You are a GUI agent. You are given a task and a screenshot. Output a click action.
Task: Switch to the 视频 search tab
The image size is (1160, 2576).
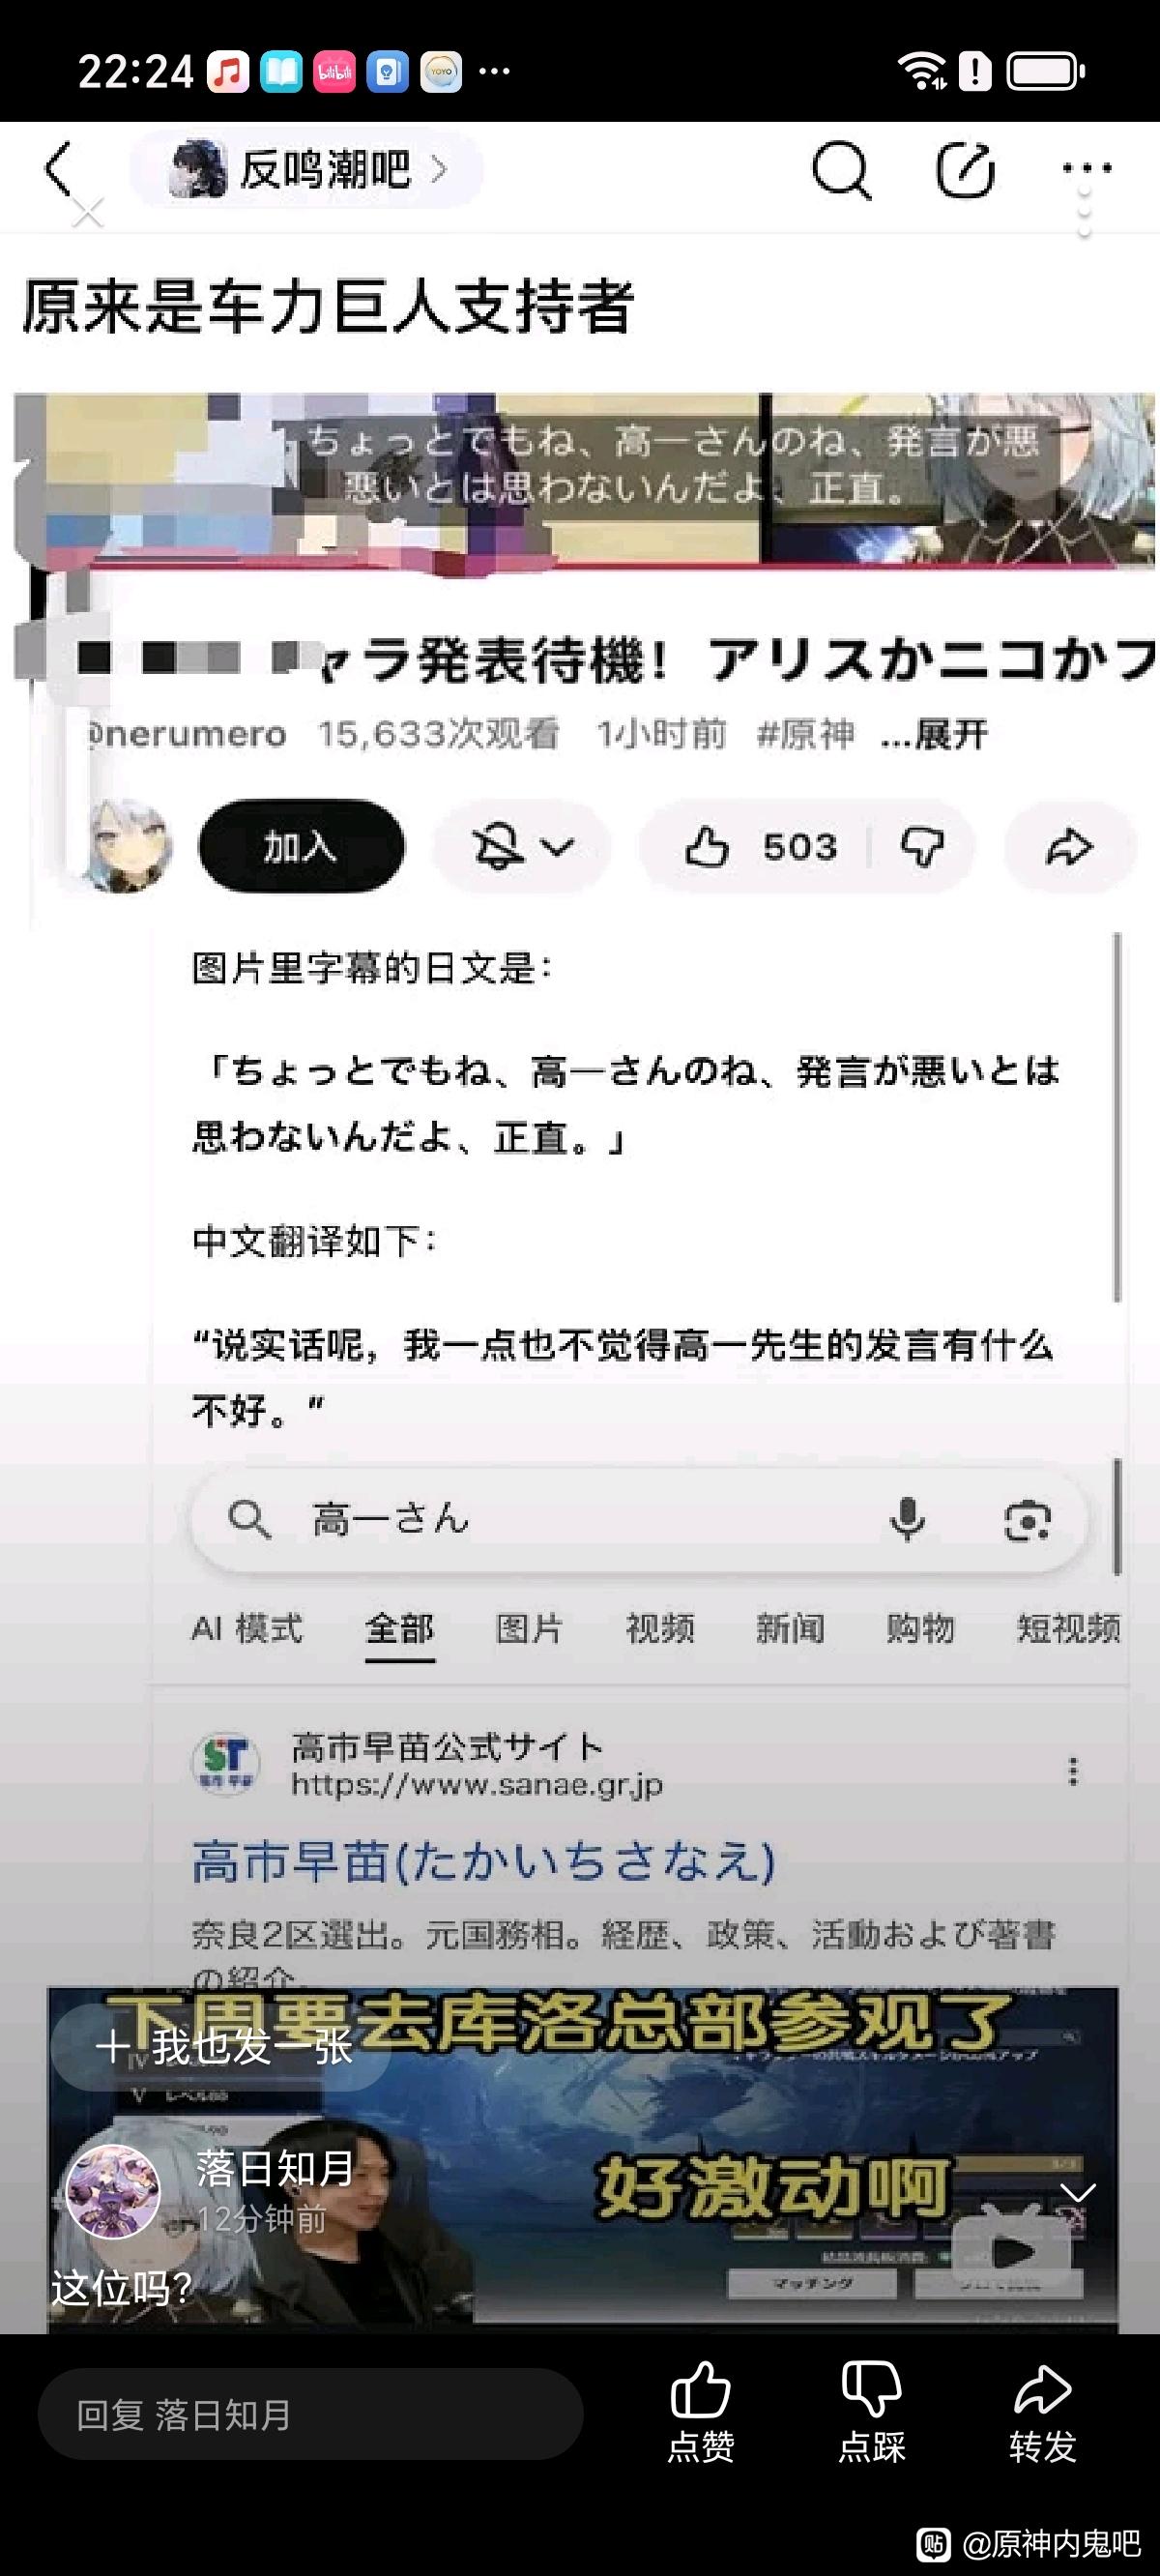coord(660,1629)
